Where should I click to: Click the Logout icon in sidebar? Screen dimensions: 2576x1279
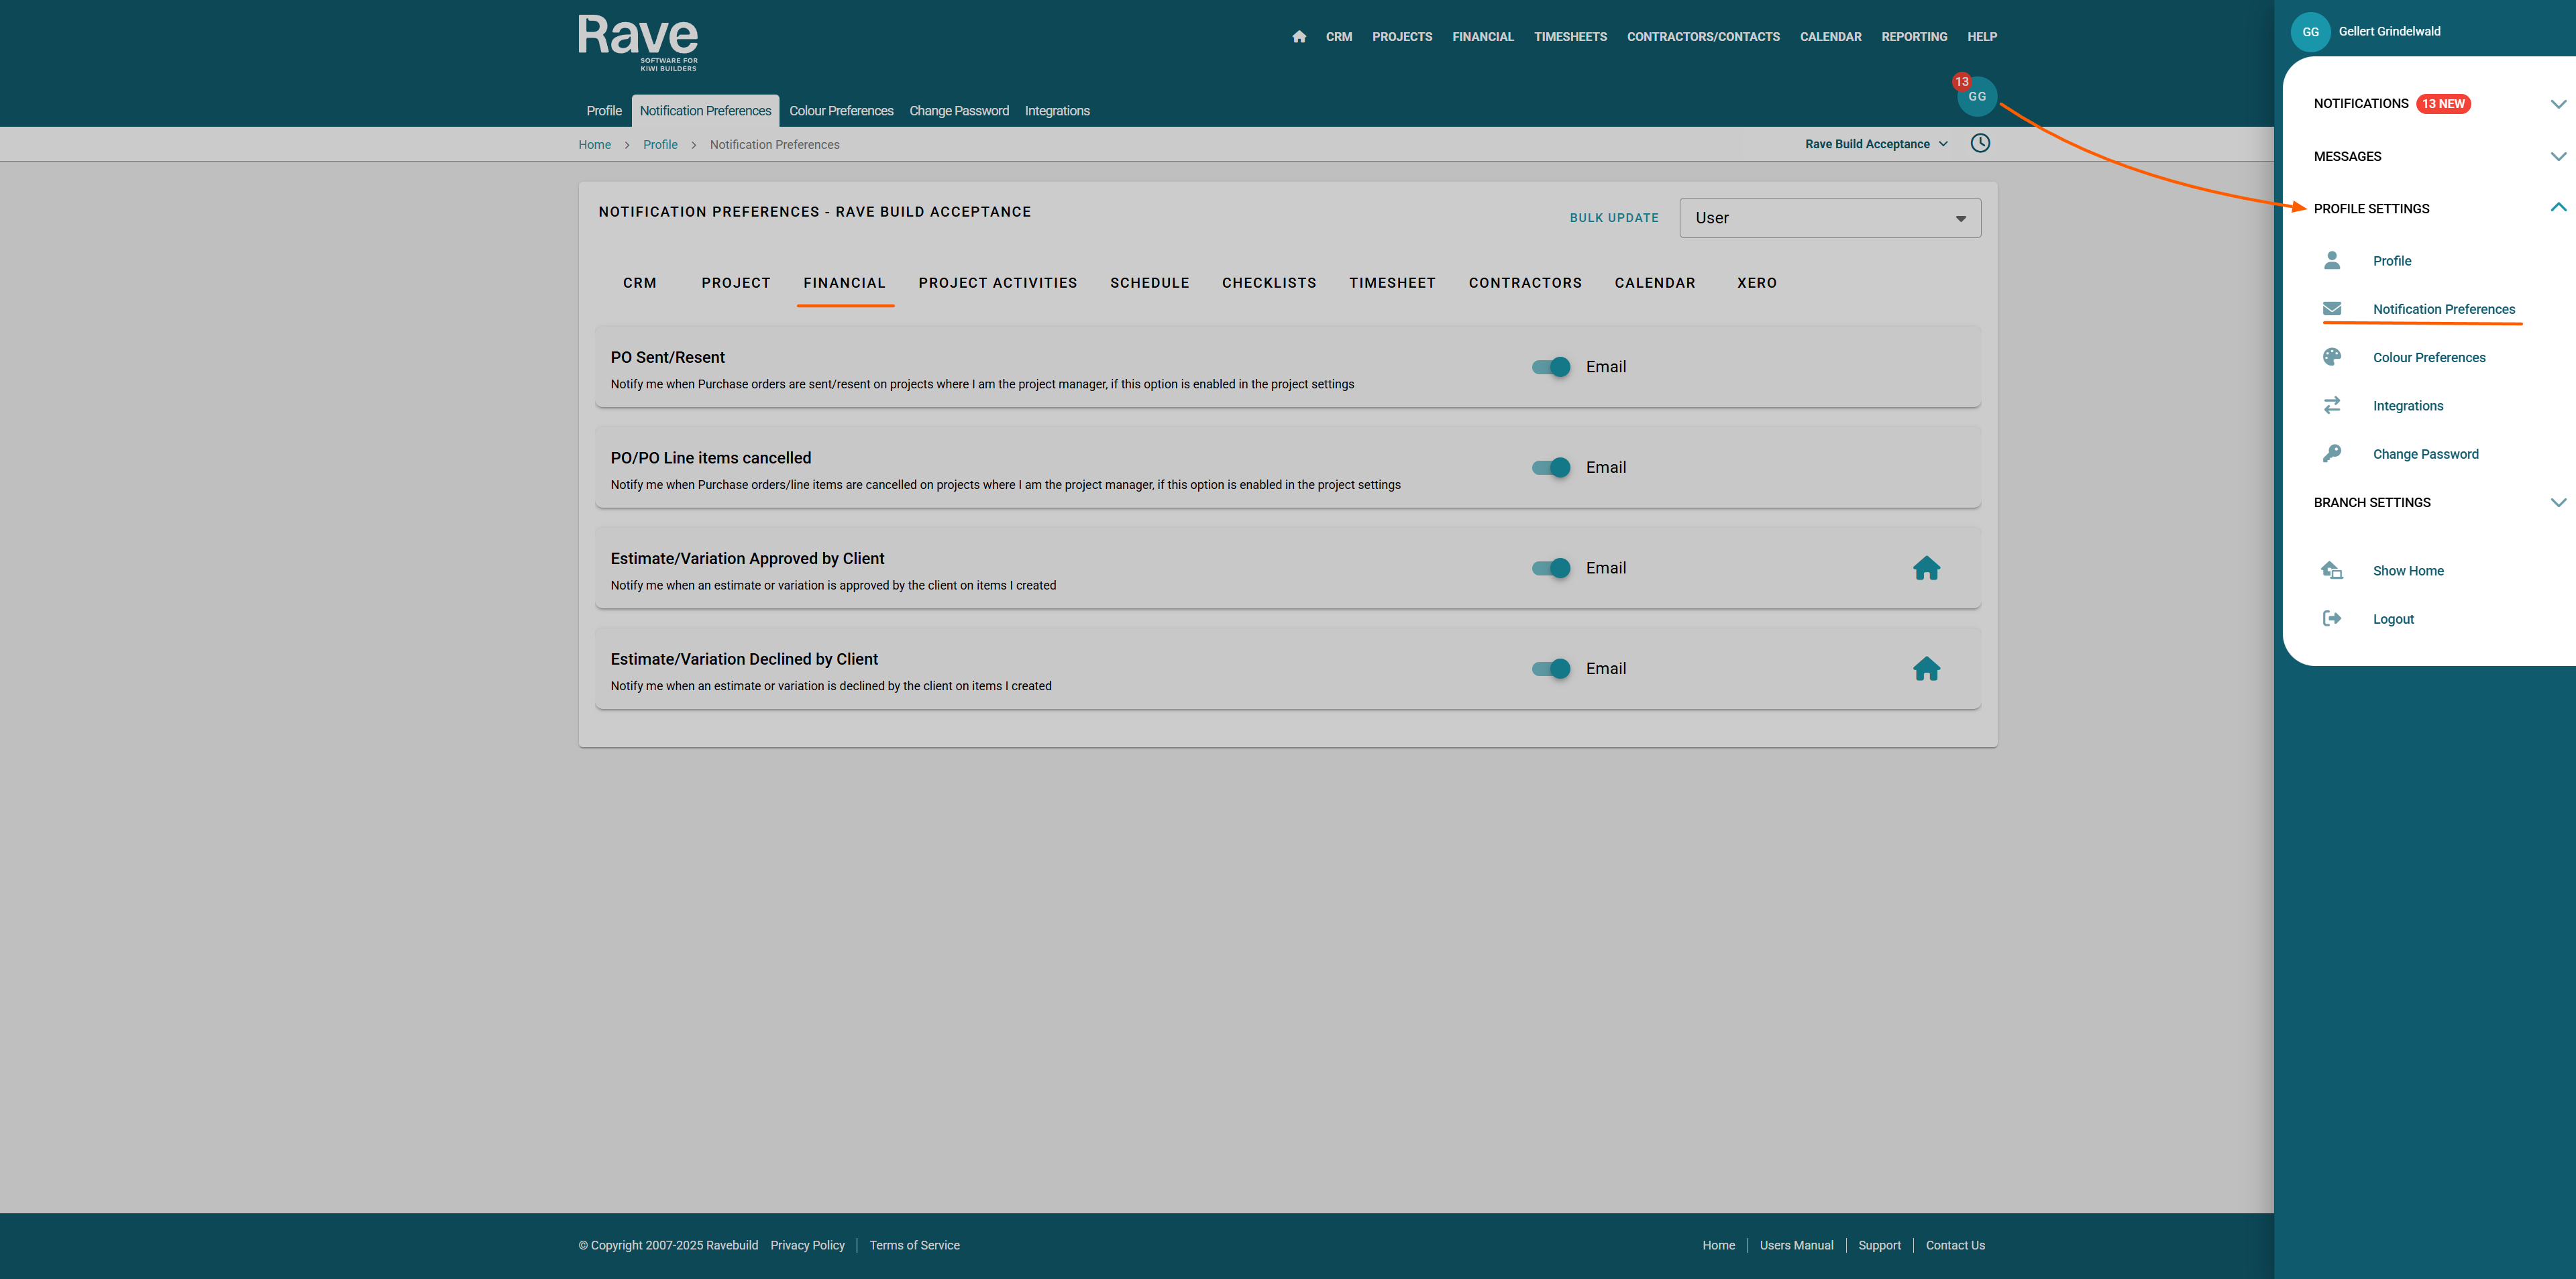pos(2331,618)
